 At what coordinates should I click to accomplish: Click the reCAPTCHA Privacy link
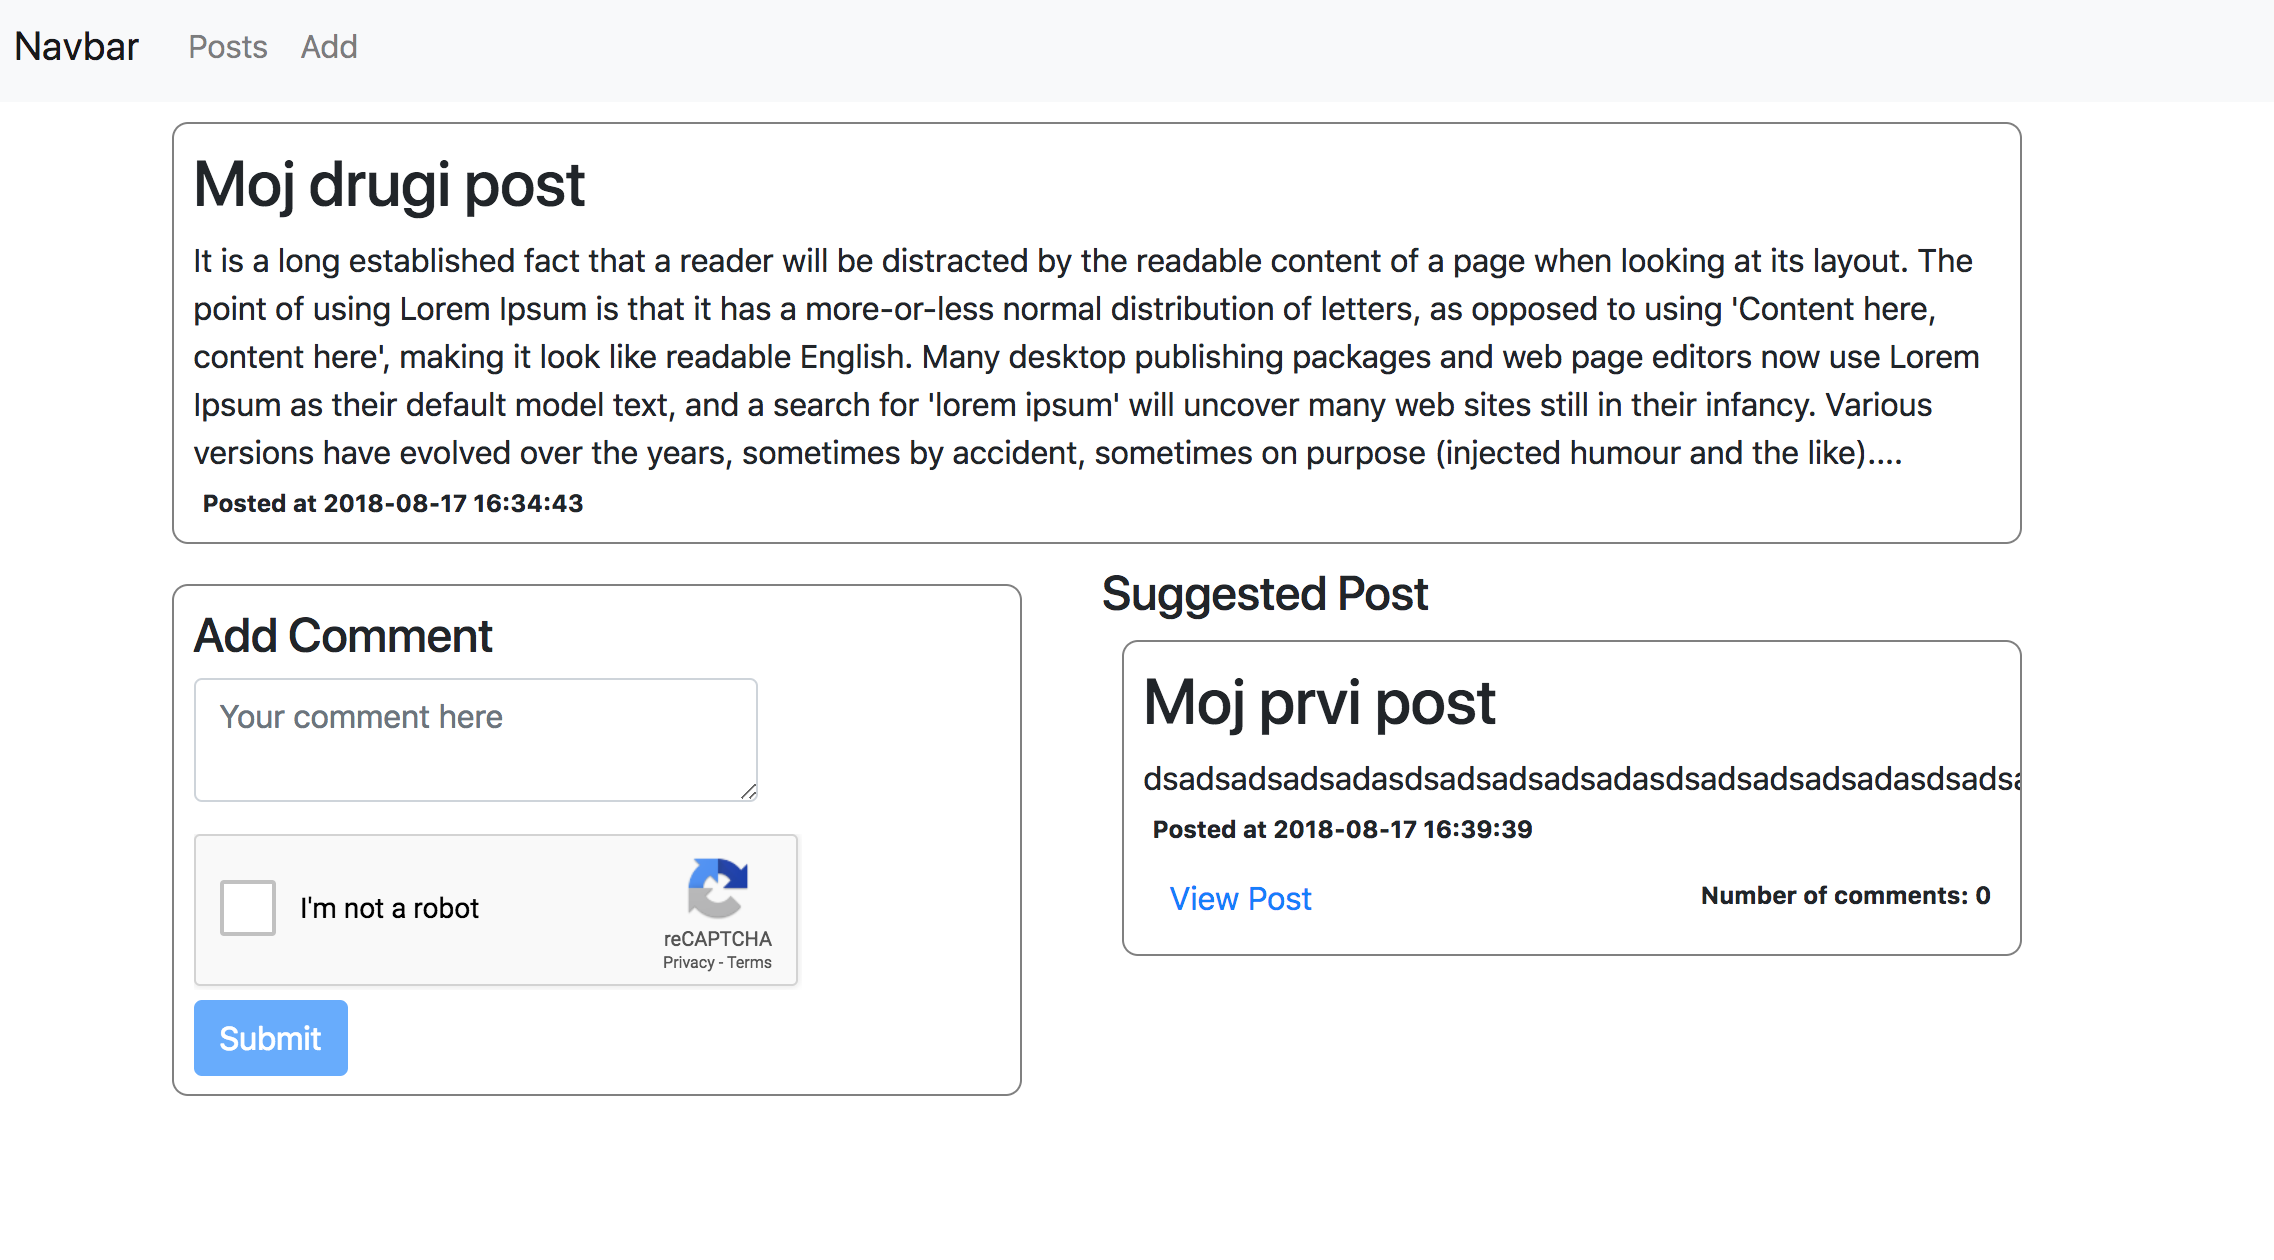(688, 962)
